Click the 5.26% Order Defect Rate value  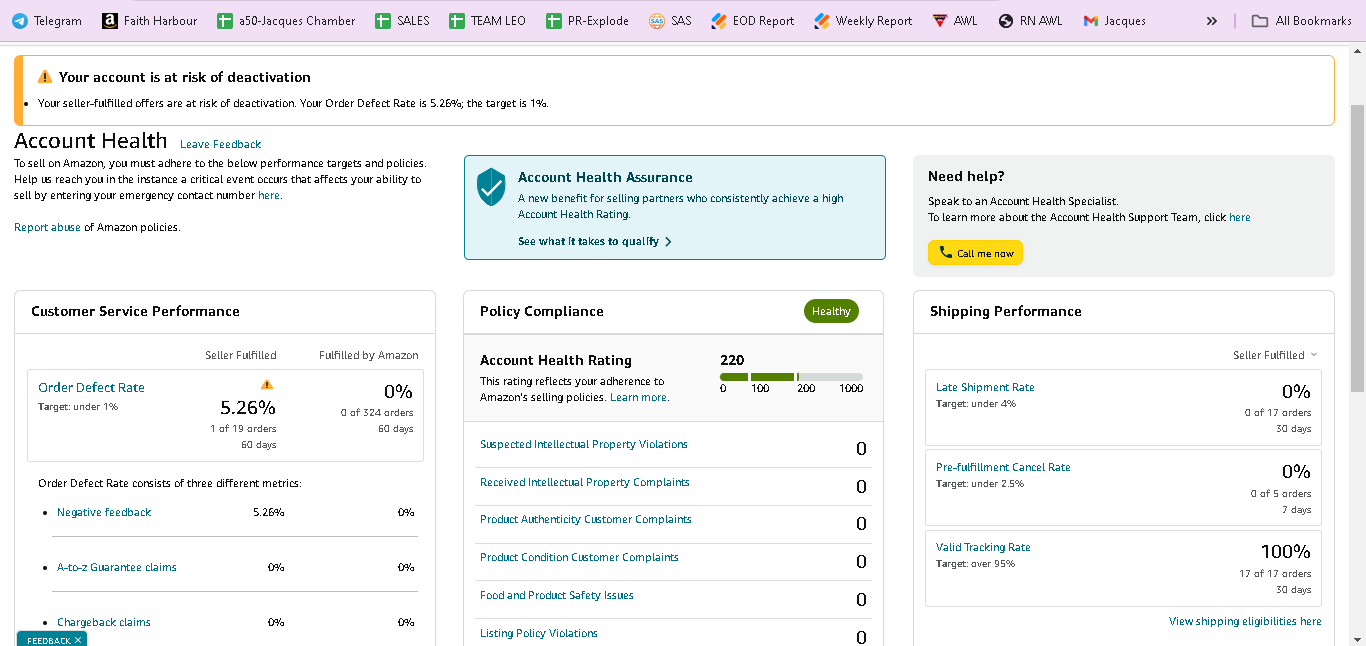248,407
